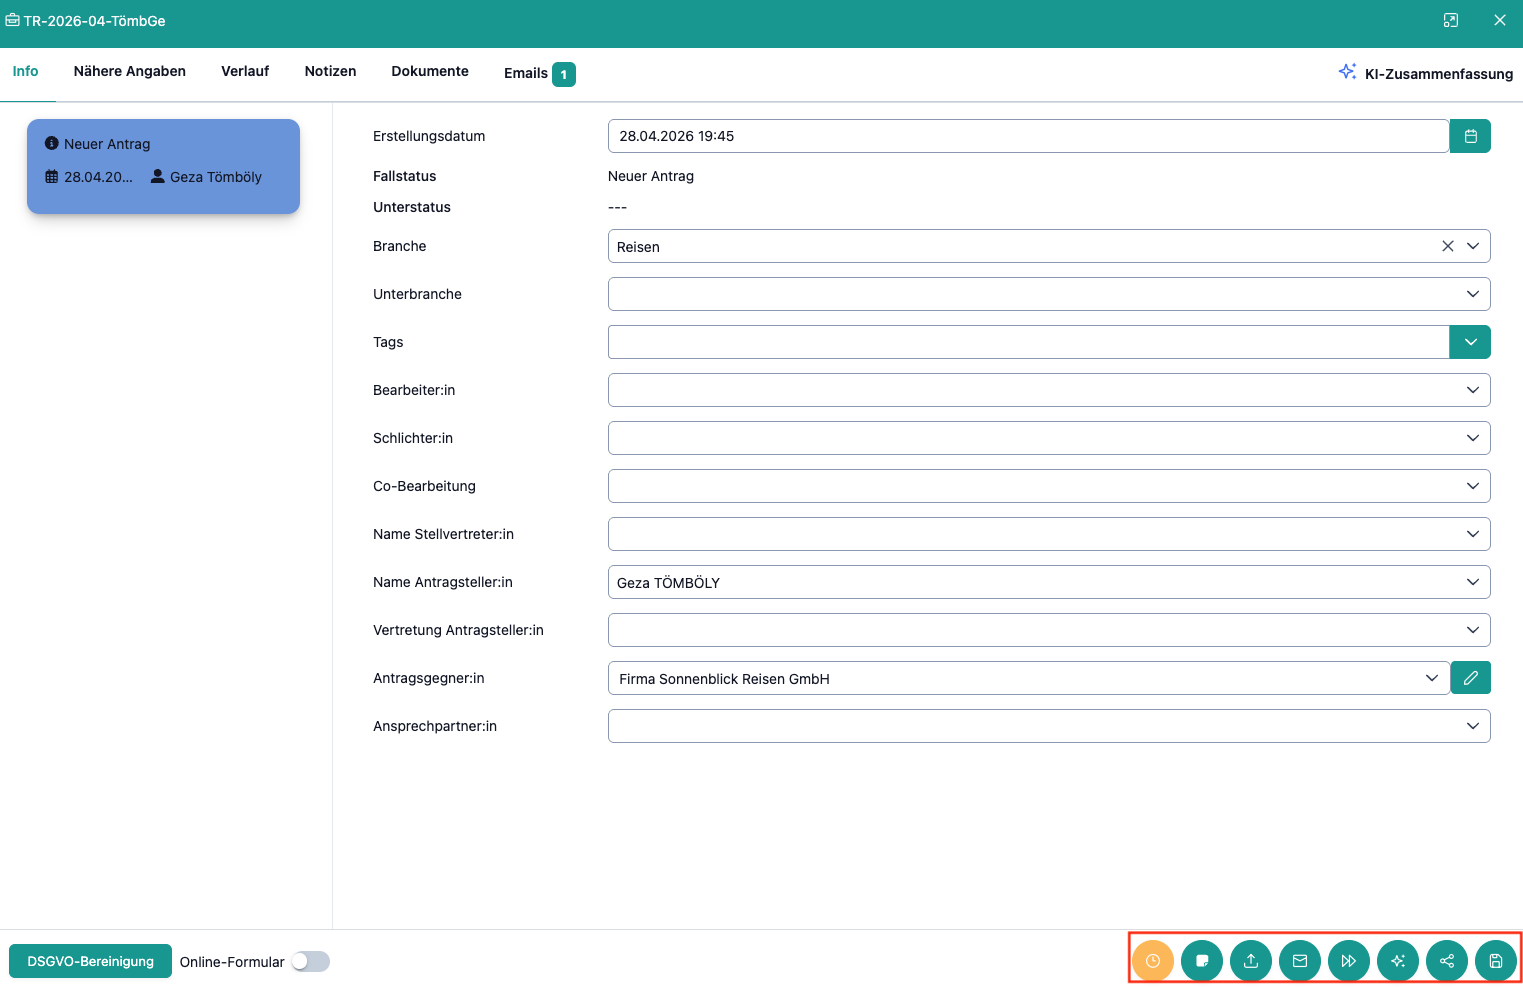Open the Tags dropdown with teal arrow button

click(1470, 342)
